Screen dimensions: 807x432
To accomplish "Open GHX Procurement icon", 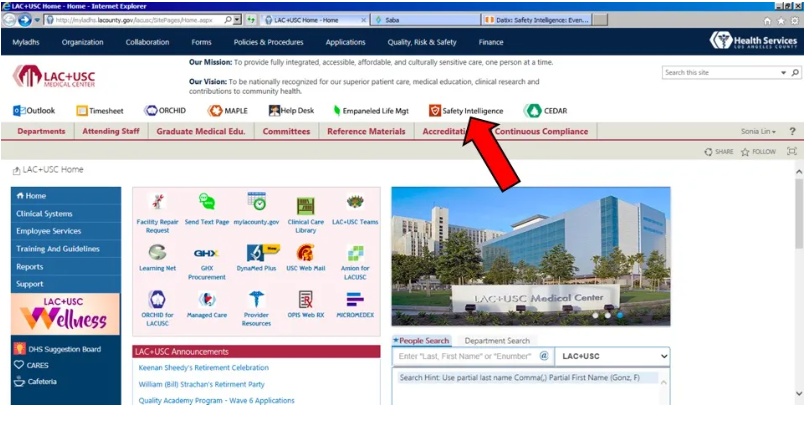I will click(206, 253).
